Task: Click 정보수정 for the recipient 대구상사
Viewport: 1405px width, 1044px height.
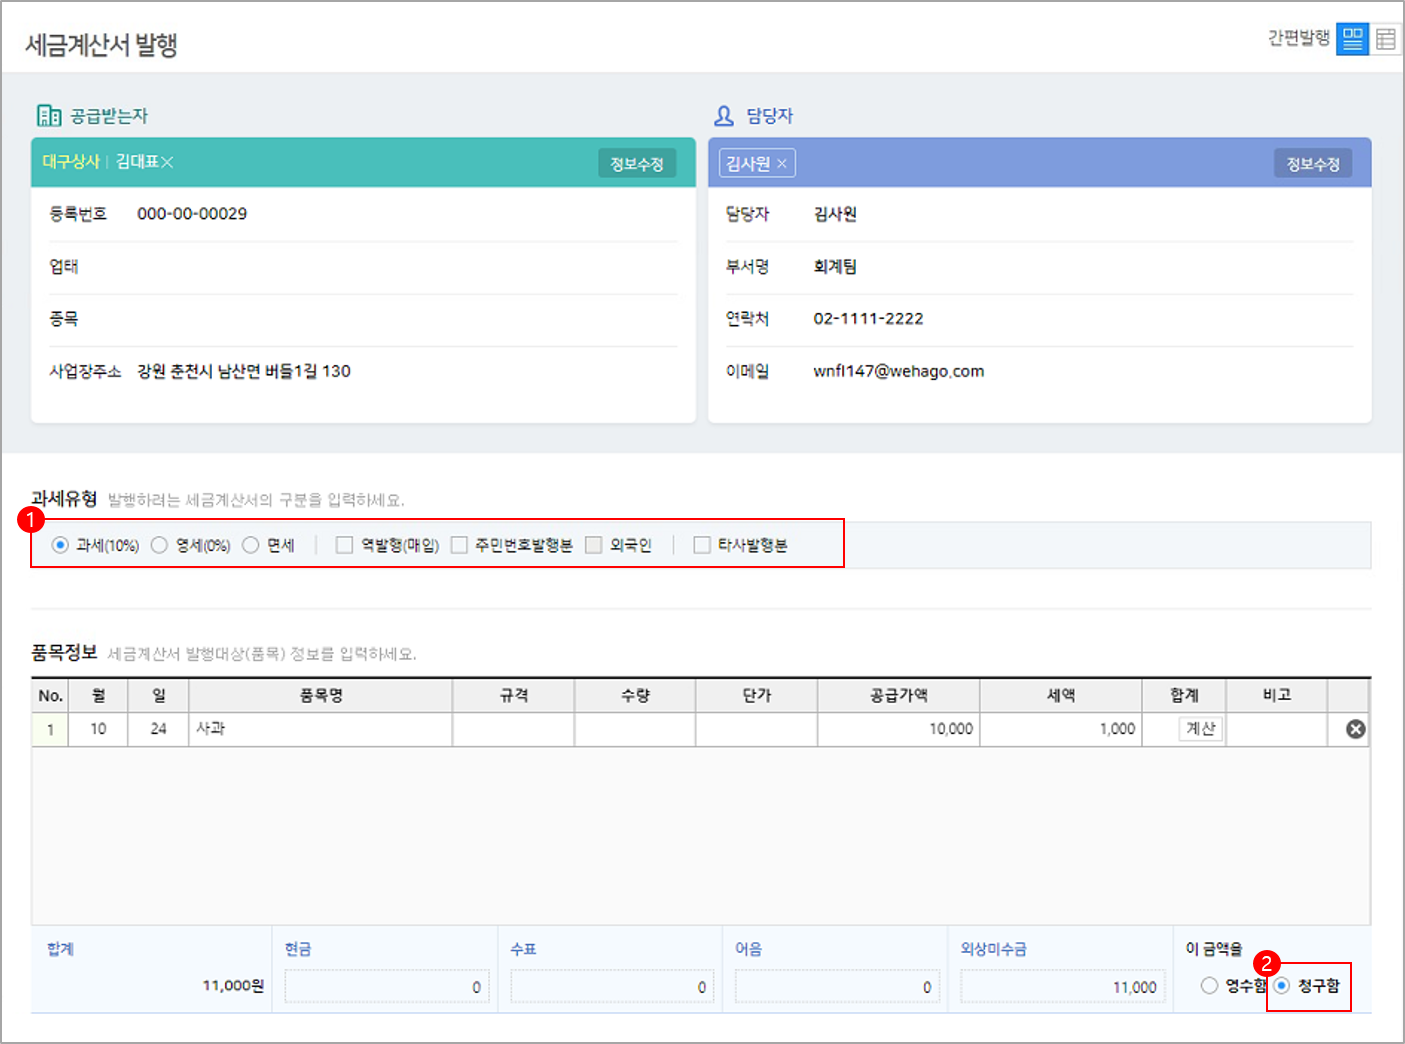Action: (637, 162)
